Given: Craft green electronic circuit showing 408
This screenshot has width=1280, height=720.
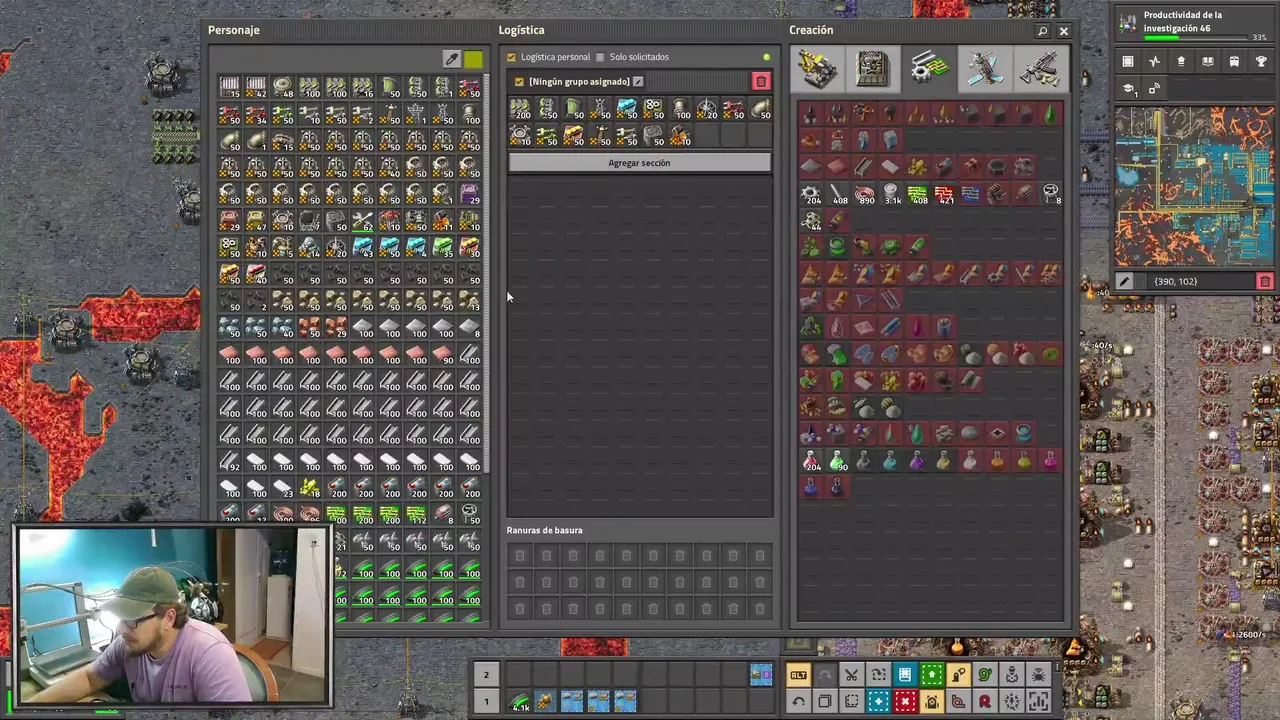Looking at the screenshot, I should click(918, 194).
